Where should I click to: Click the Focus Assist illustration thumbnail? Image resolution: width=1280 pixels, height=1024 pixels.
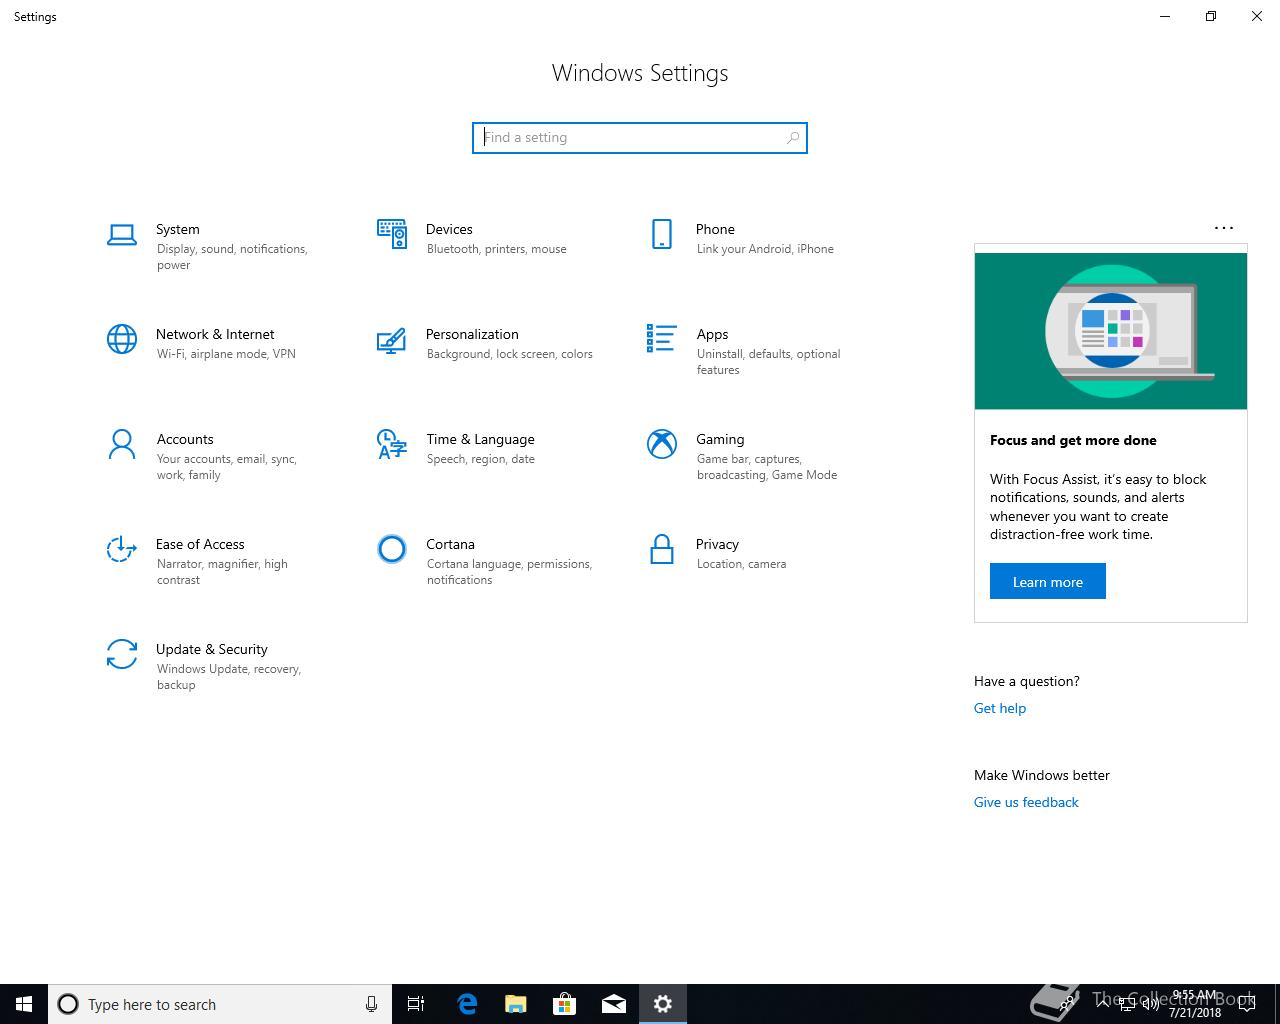coord(1111,331)
